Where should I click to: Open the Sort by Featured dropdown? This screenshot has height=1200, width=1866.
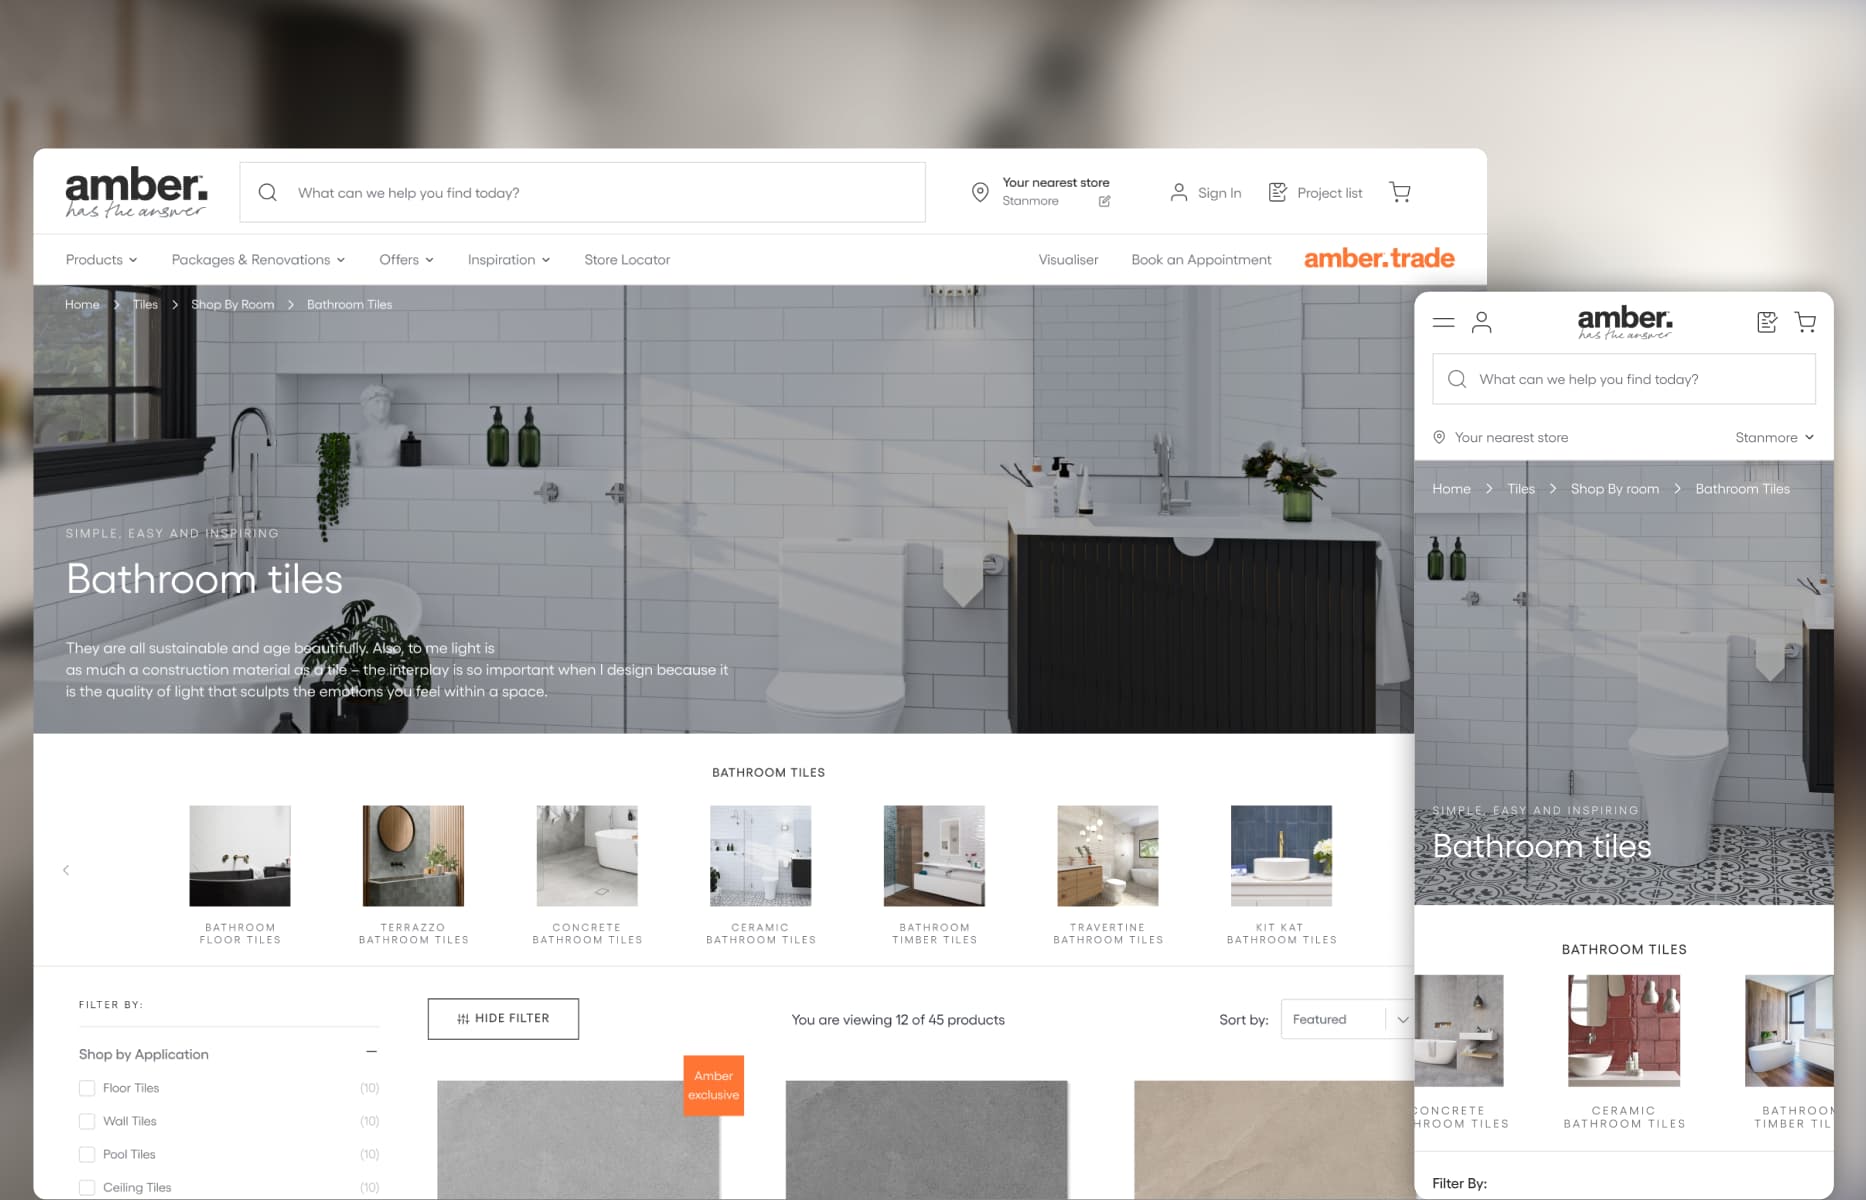pos(1346,1019)
